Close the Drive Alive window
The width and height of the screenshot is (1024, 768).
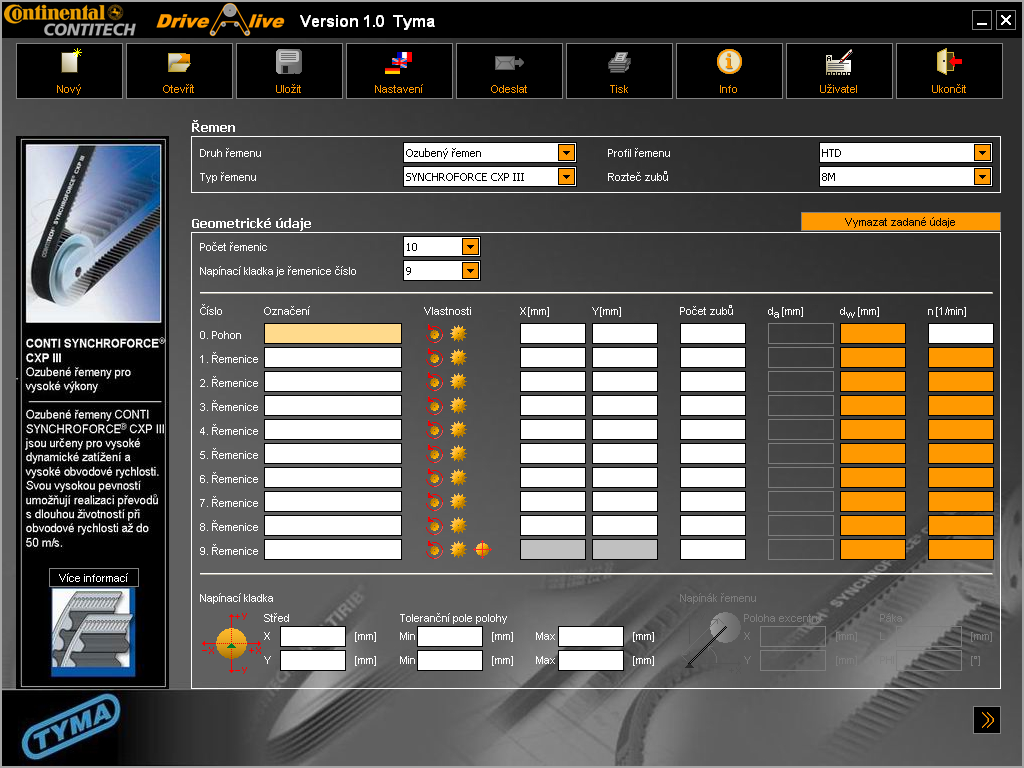(1006, 21)
